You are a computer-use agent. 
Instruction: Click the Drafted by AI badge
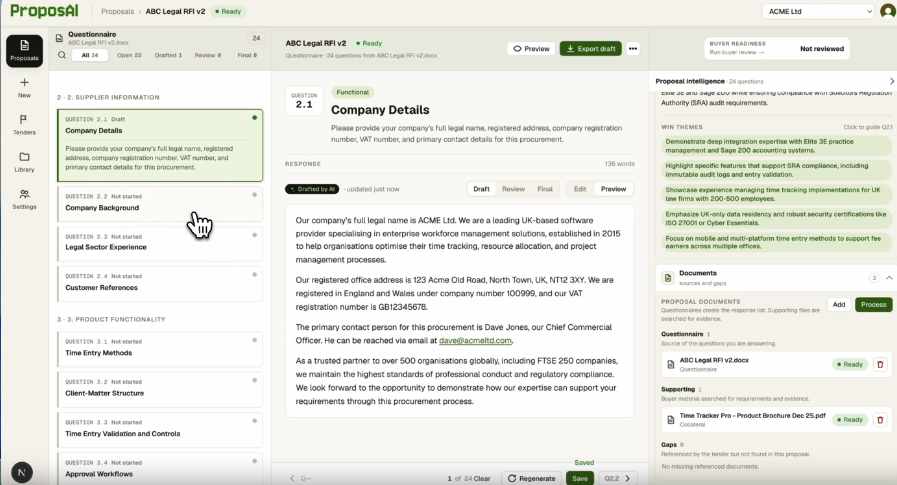pyautogui.click(x=312, y=189)
